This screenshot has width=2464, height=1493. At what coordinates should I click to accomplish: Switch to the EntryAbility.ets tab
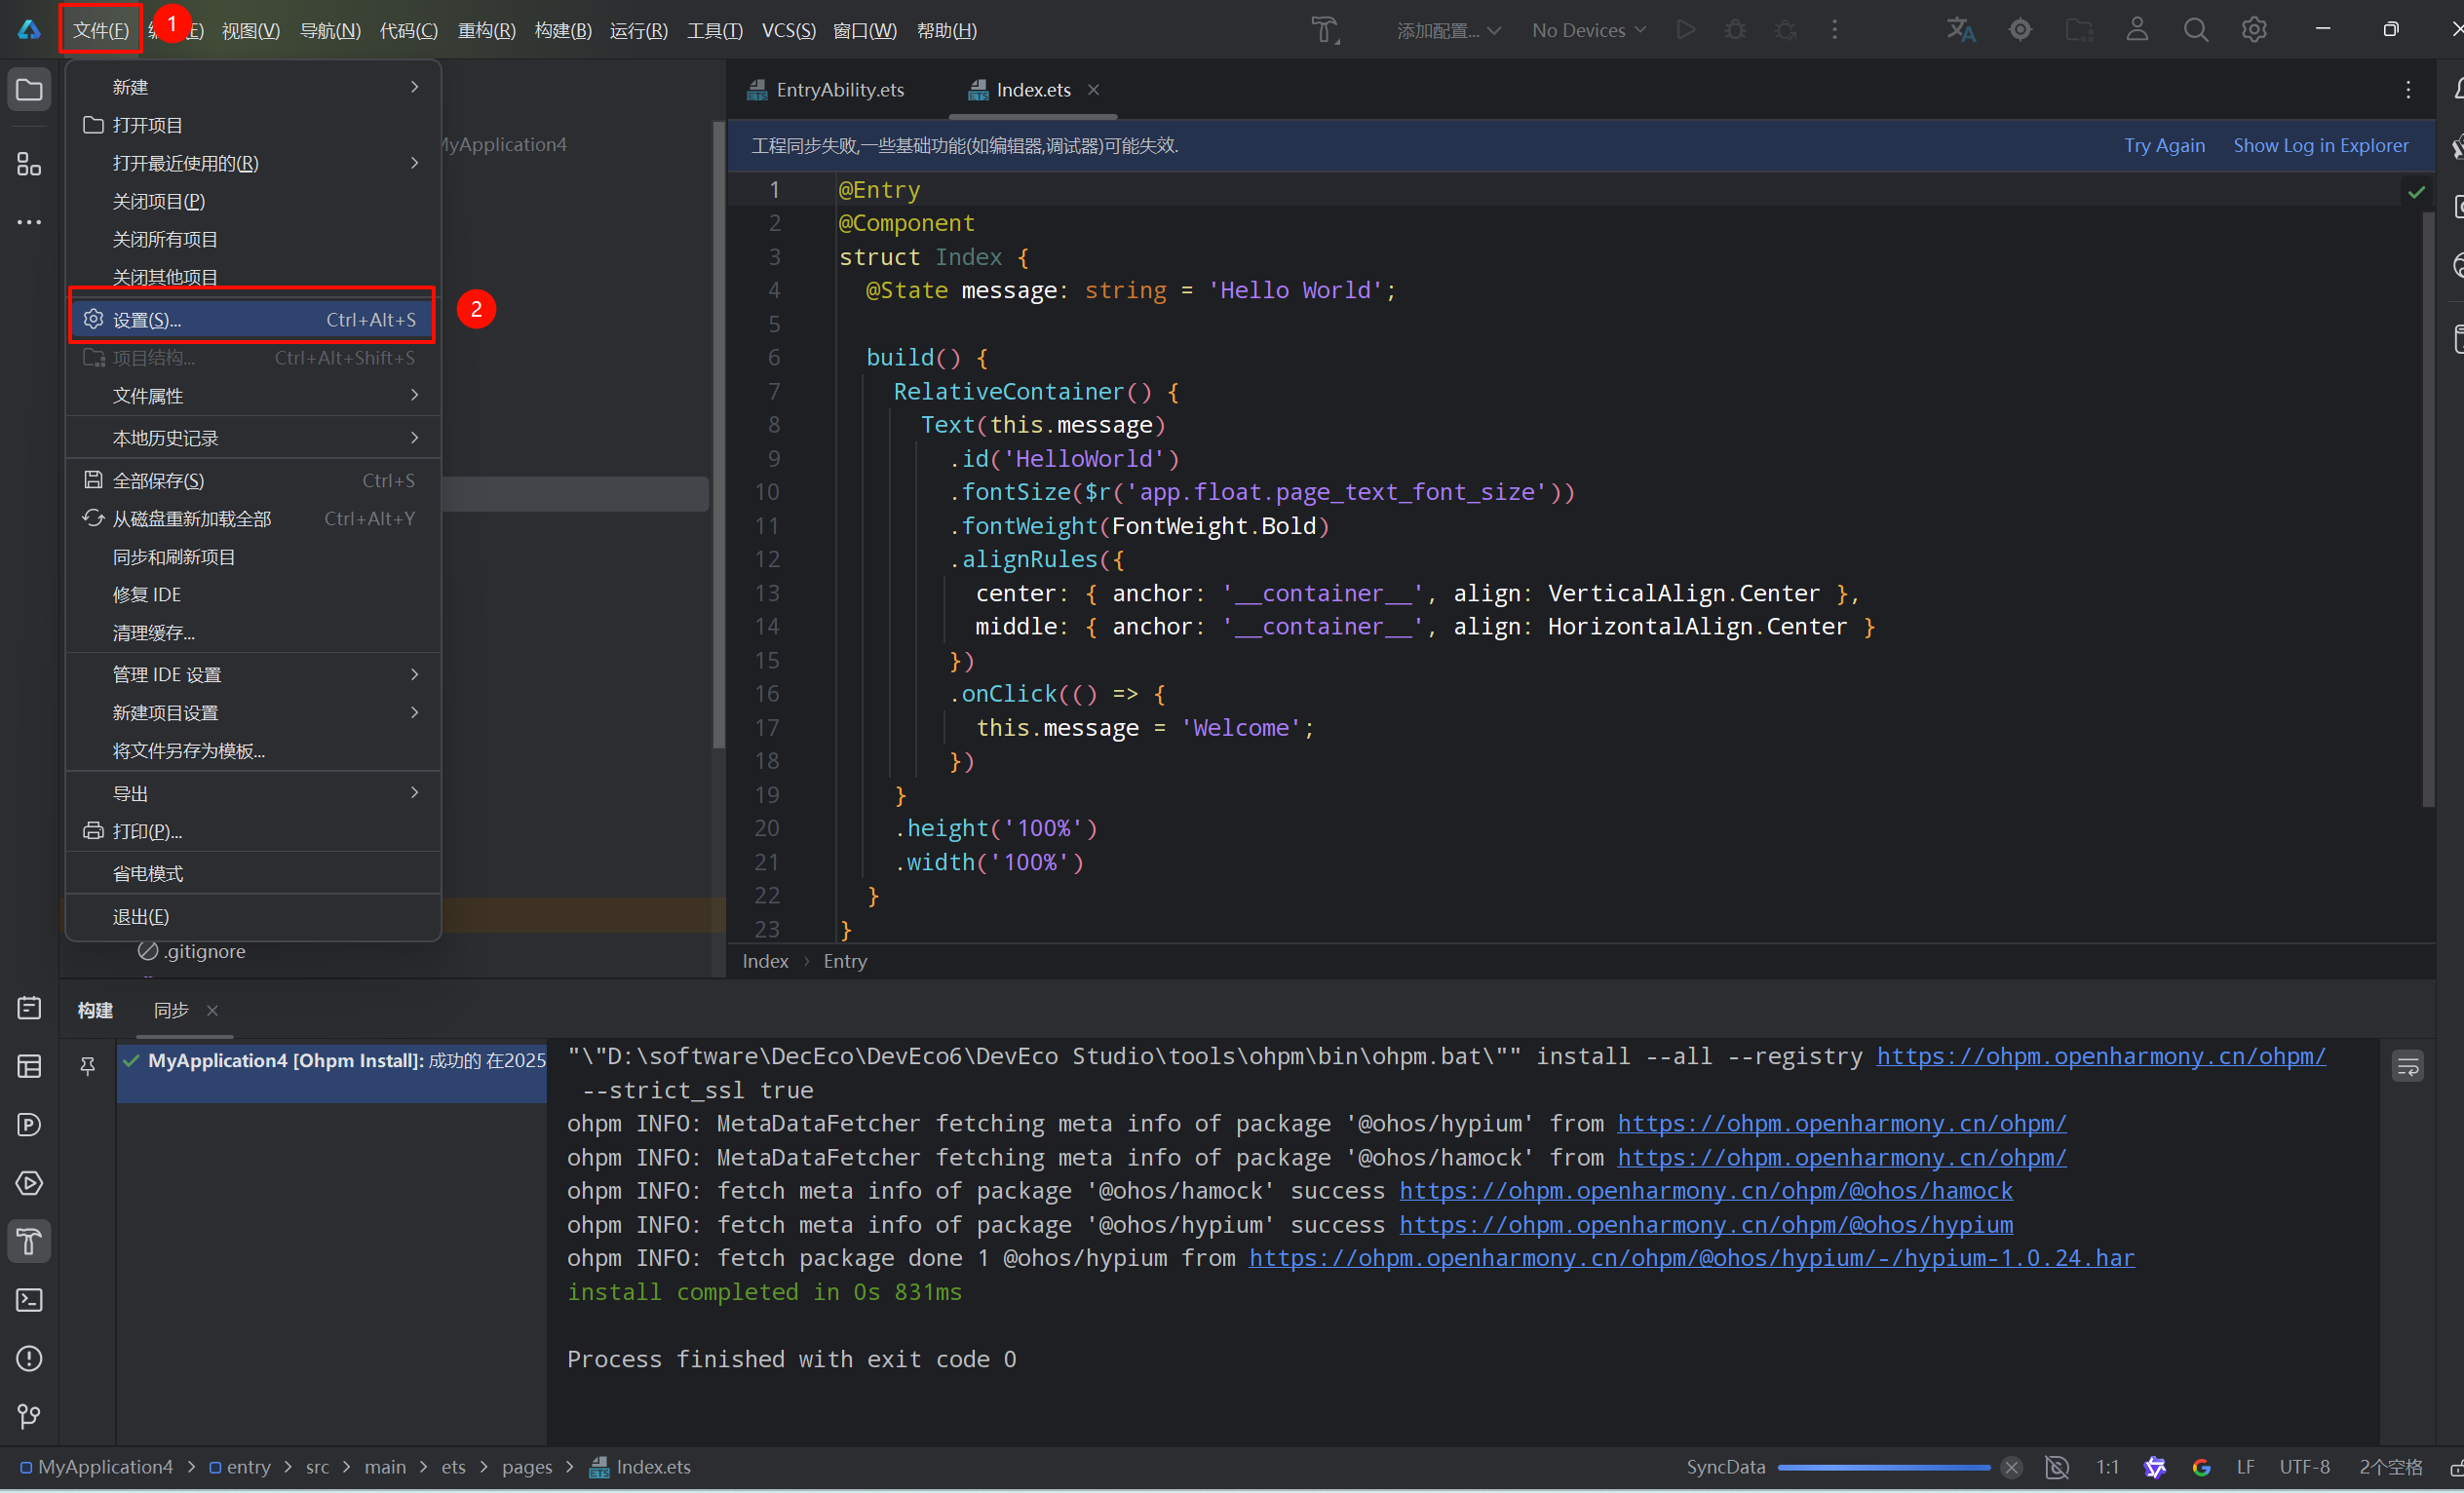pos(838,90)
